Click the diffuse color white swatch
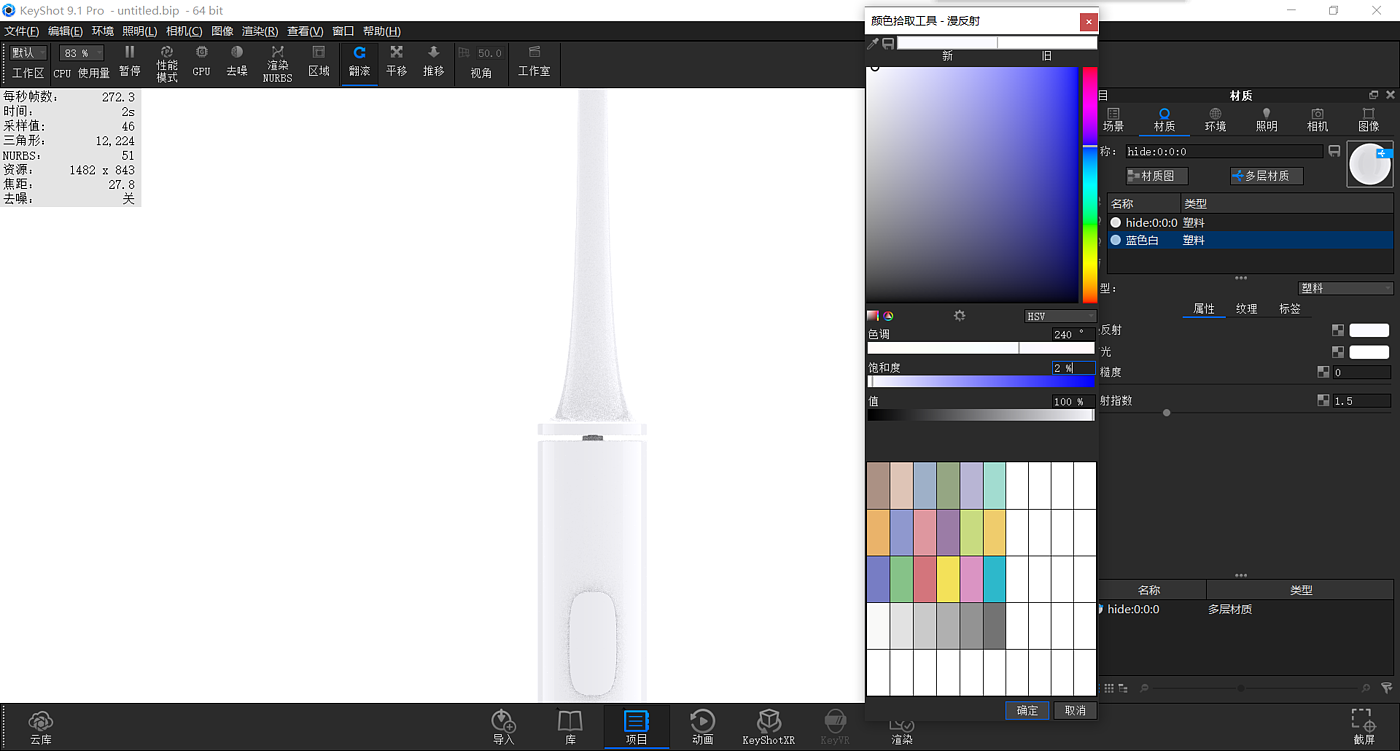Screen dimensions: 1400x751 [x=1369, y=330]
